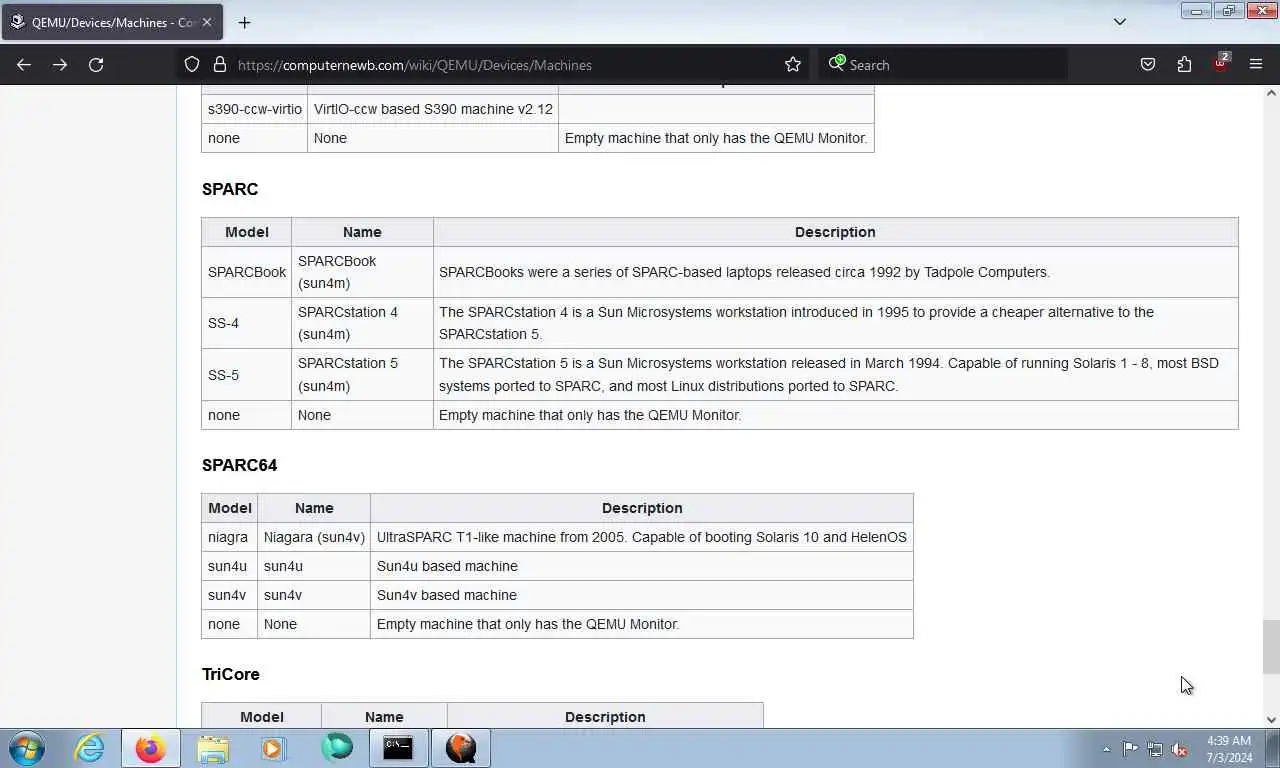Go back to the previous page

(x=24, y=65)
